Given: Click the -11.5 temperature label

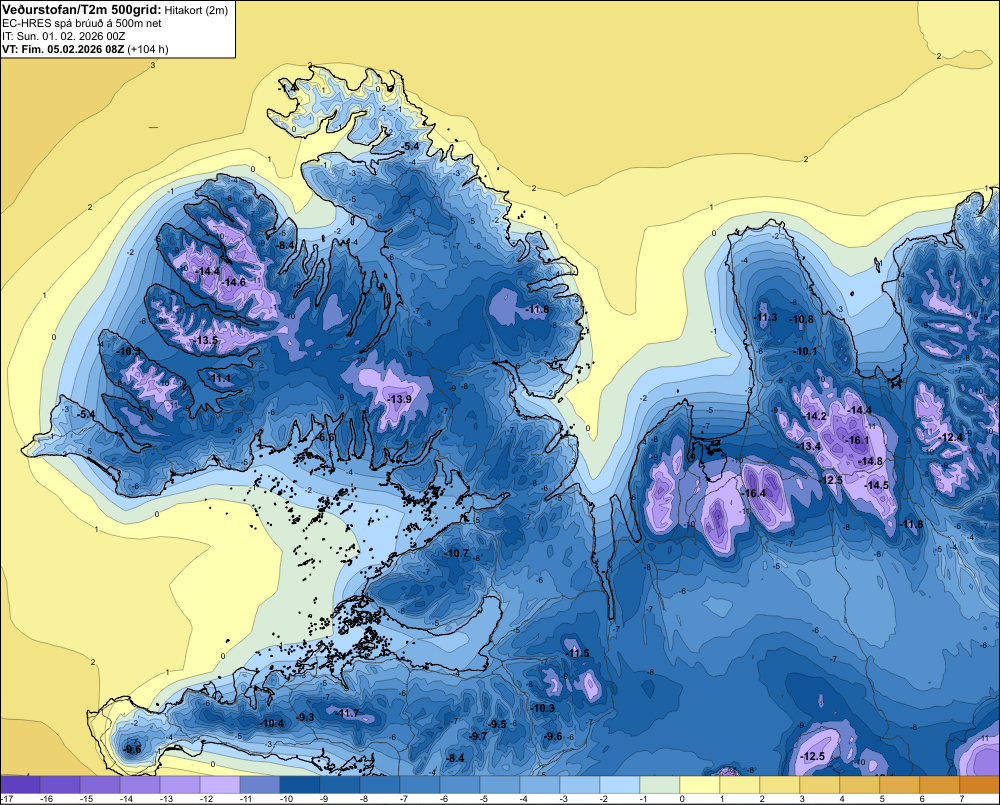Looking at the screenshot, I should coord(578,653).
